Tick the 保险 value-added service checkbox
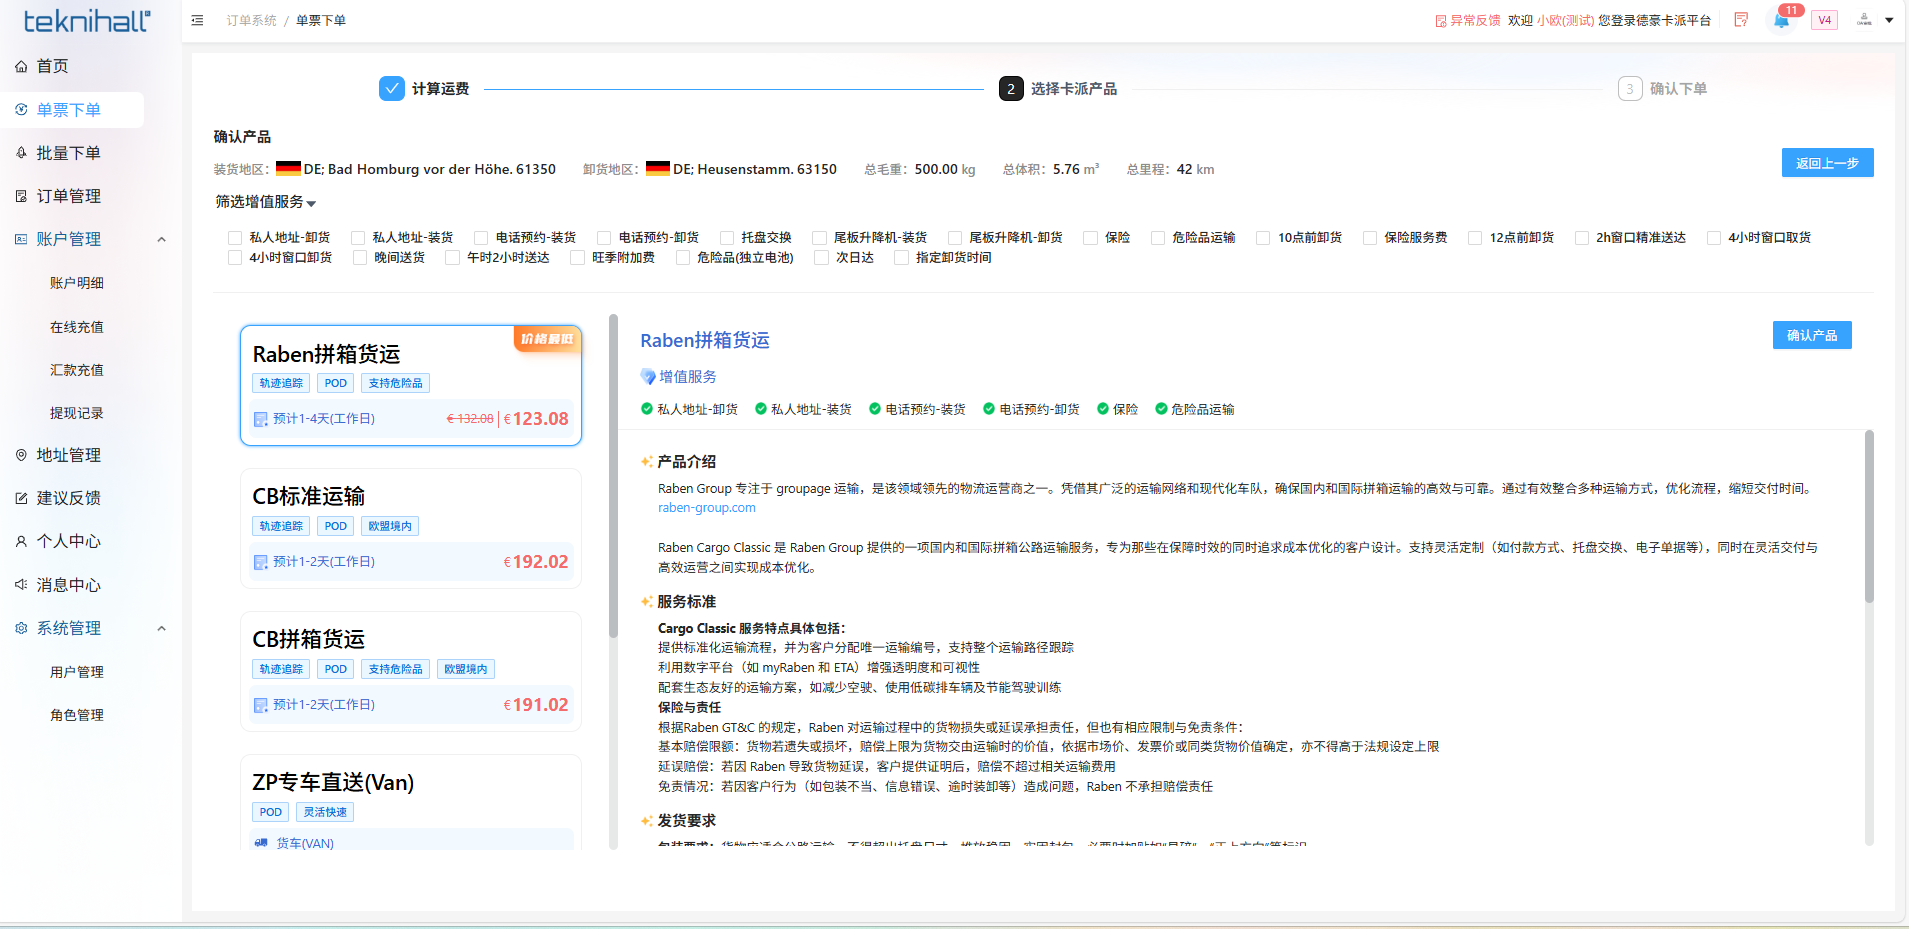 tap(1090, 238)
